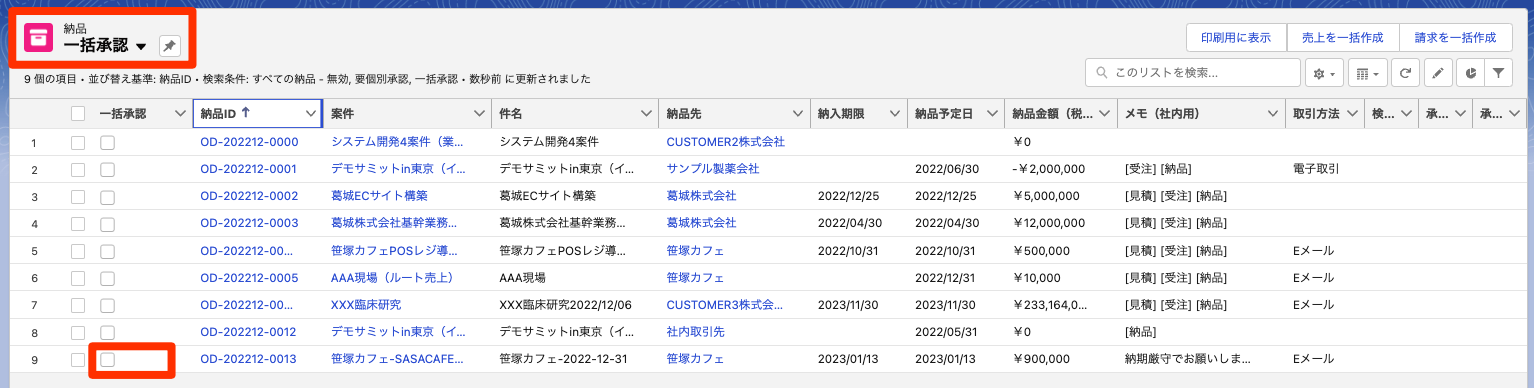Show charts with the pie chart icon
The width and height of the screenshot is (1534, 388).
1470,73
